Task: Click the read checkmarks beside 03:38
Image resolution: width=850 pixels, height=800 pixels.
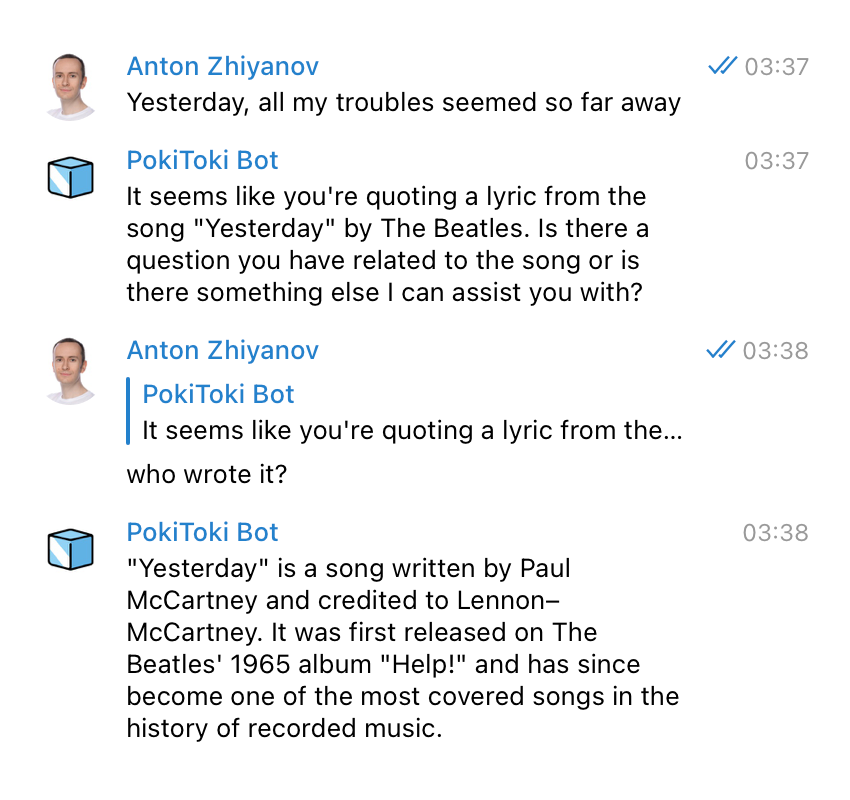Action: 721,350
